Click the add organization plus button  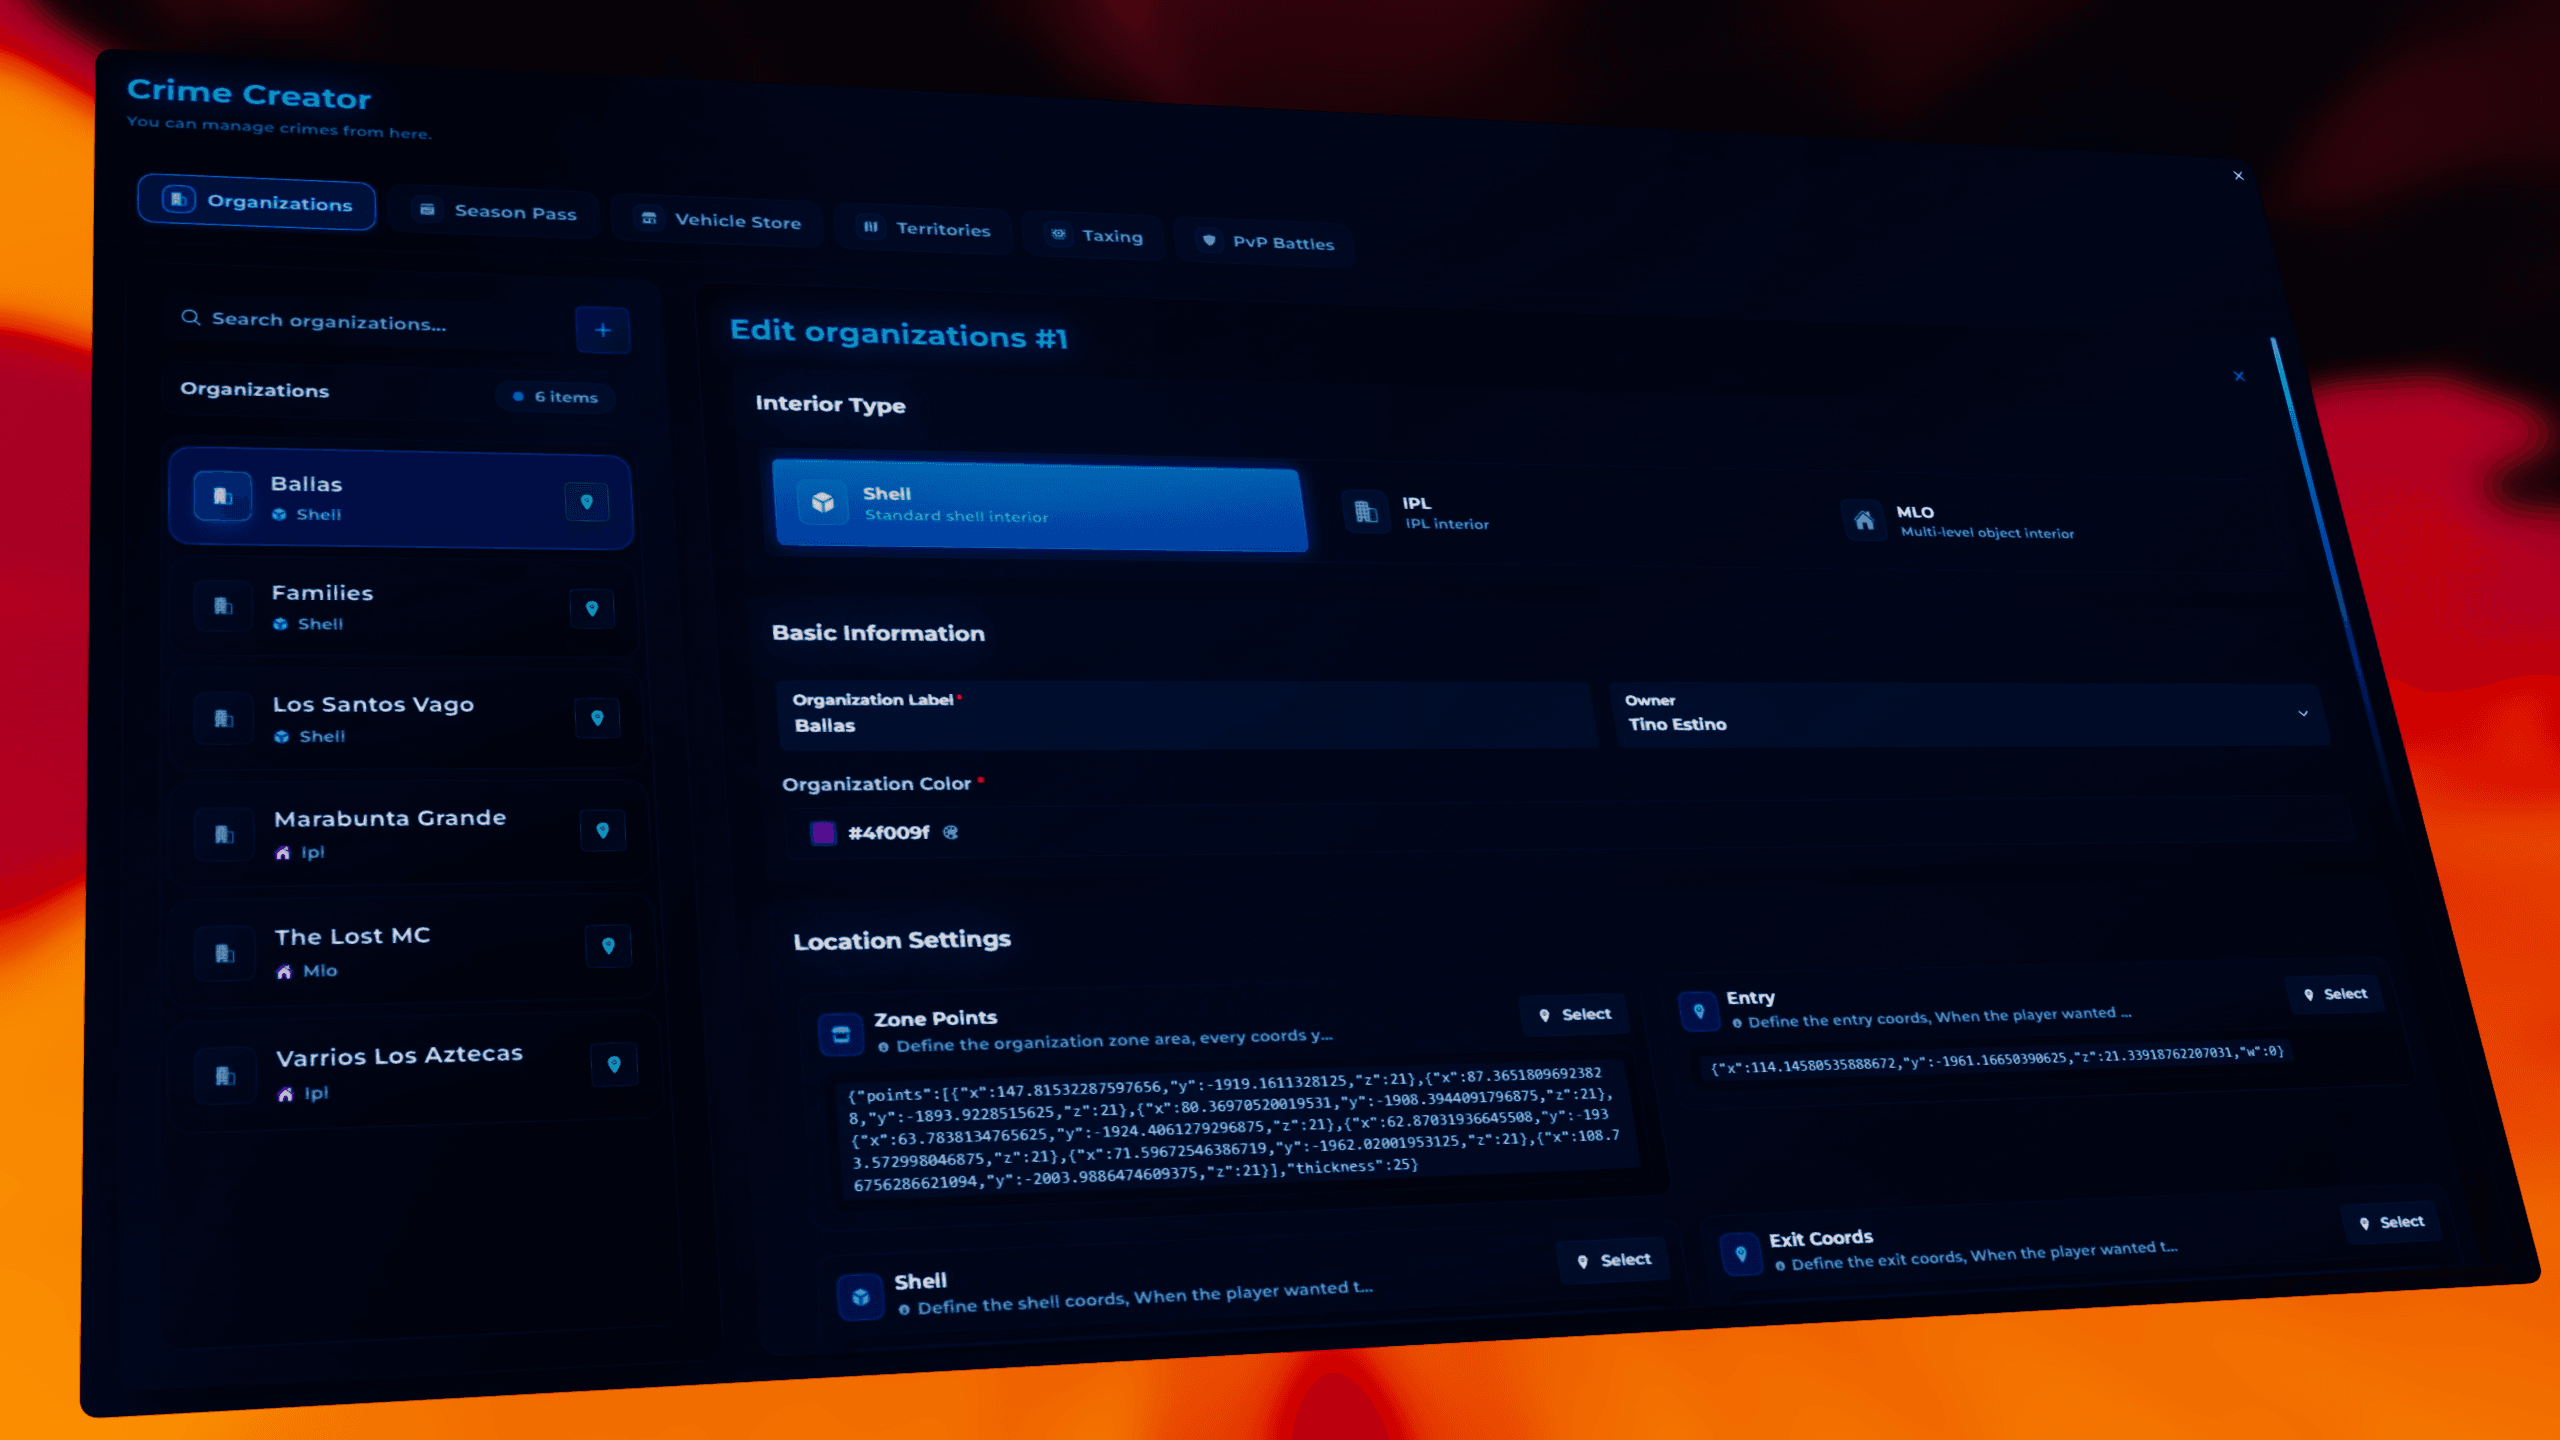pyautogui.click(x=603, y=330)
